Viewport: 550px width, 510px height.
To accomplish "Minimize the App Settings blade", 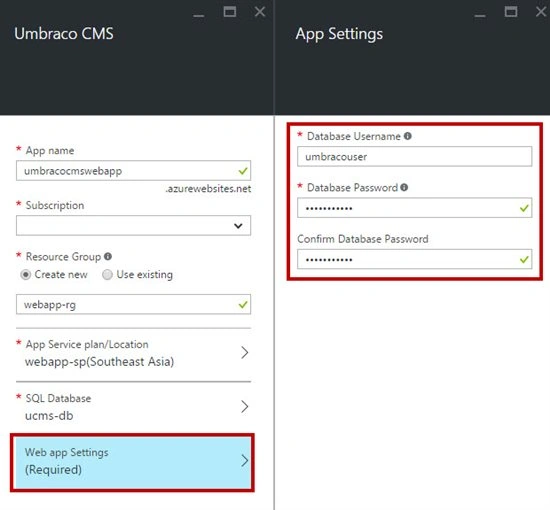I will [x=480, y=15].
